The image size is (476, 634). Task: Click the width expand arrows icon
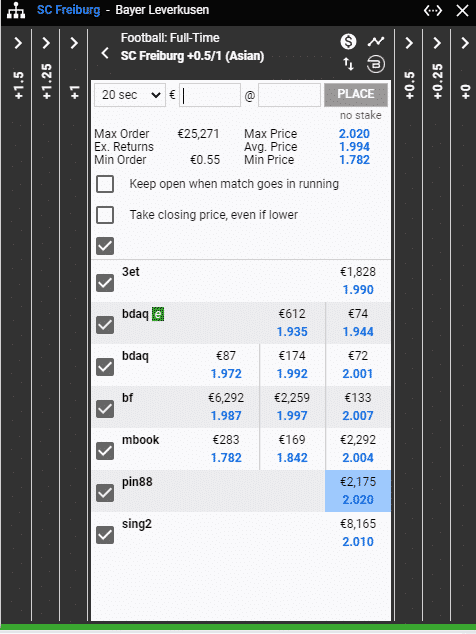(x=433, y=10)
